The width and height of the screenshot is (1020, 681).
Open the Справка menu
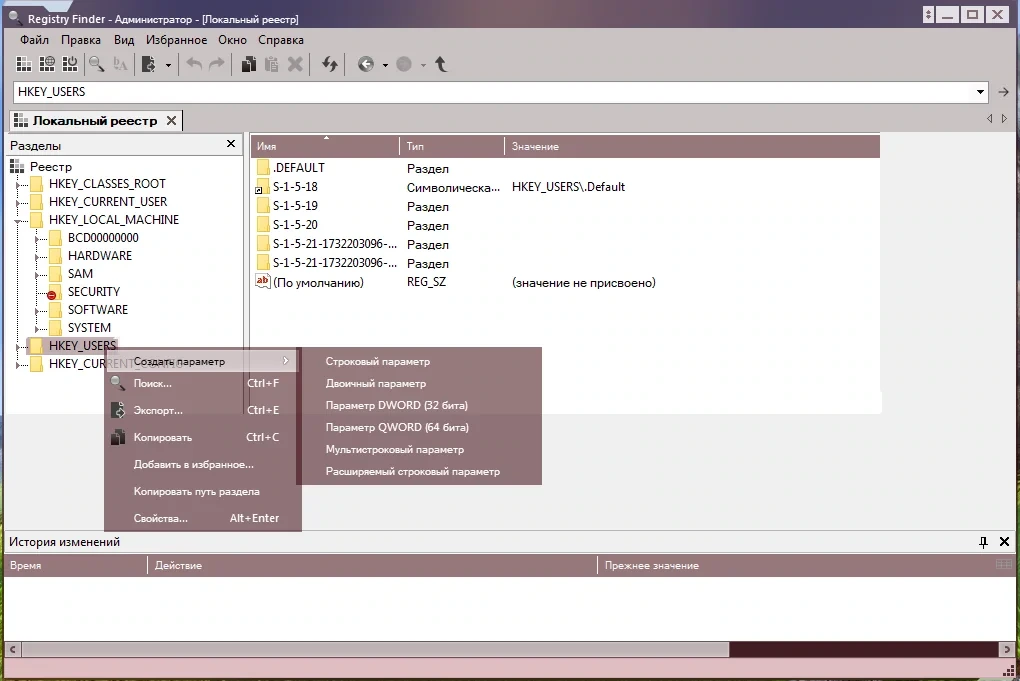[280, 40]
